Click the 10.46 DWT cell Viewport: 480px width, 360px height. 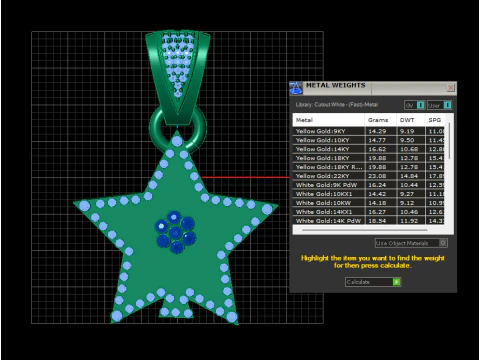click(411, 212)
